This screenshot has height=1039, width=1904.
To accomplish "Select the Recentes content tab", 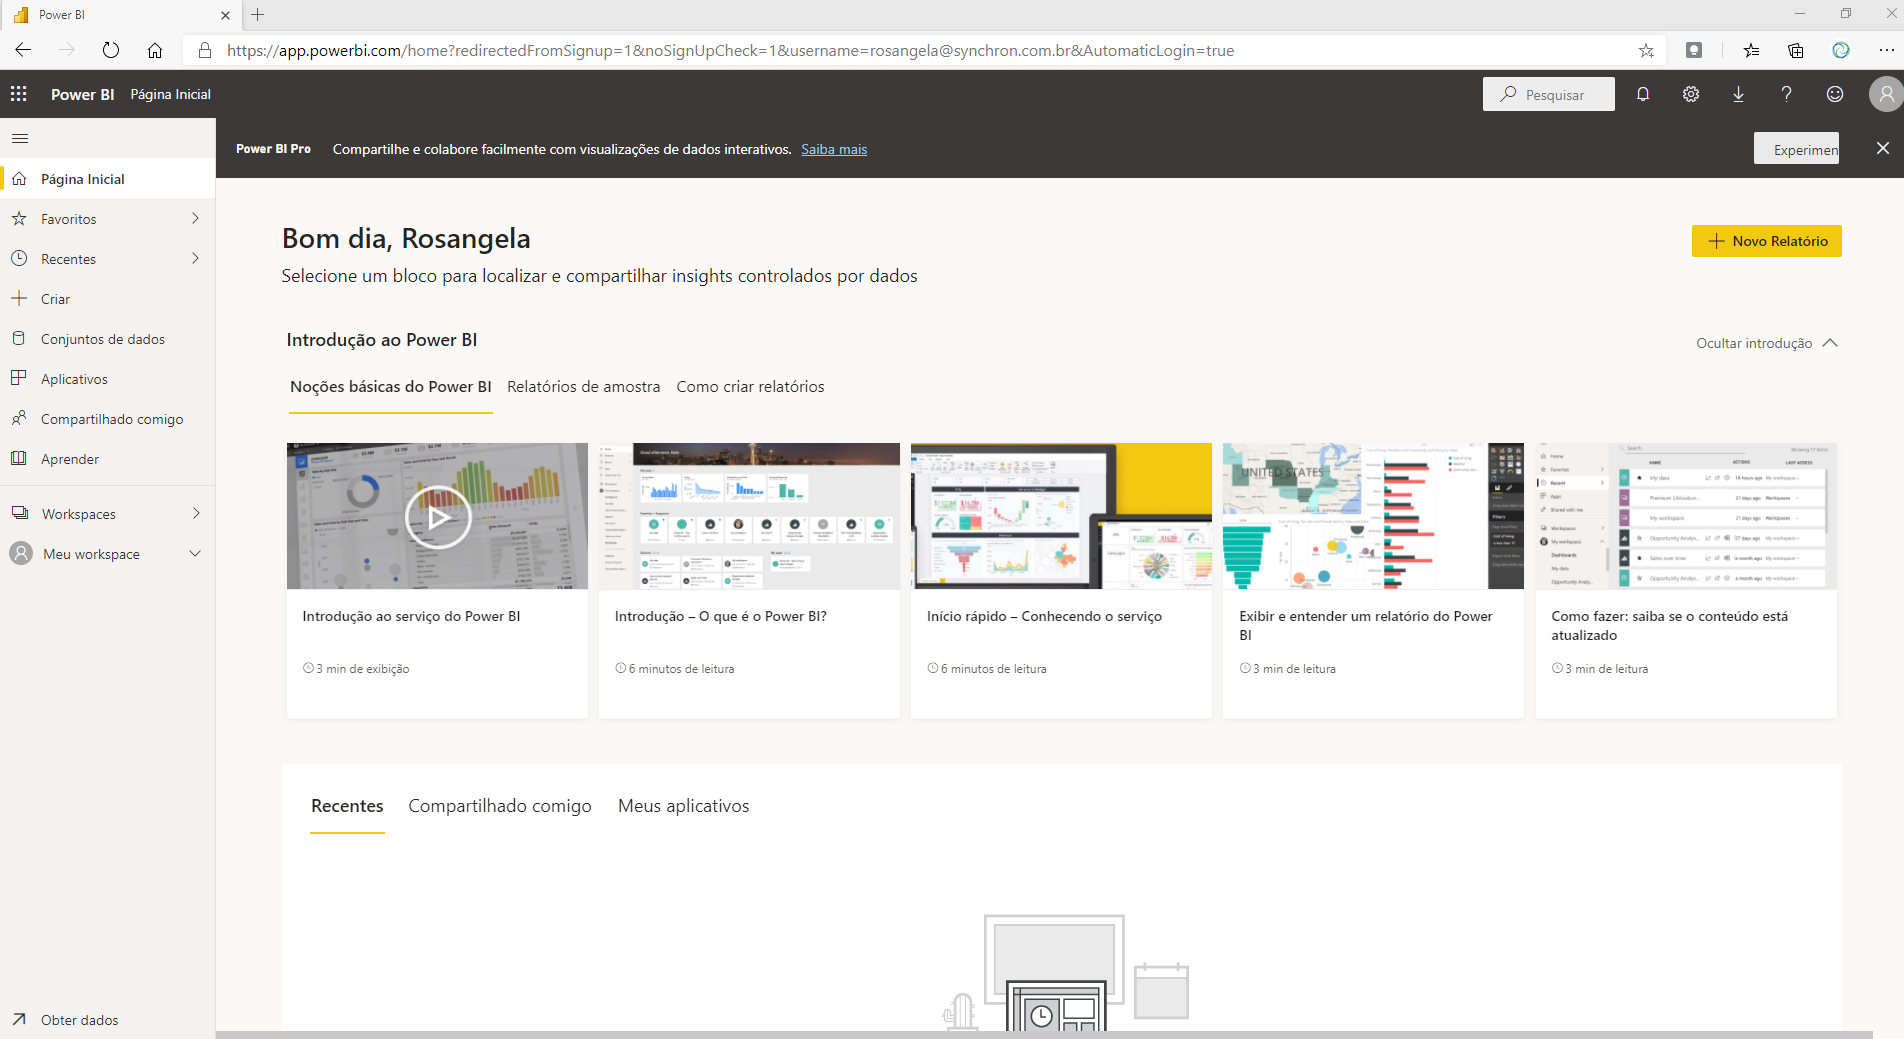I will click(x=347, y=806).
